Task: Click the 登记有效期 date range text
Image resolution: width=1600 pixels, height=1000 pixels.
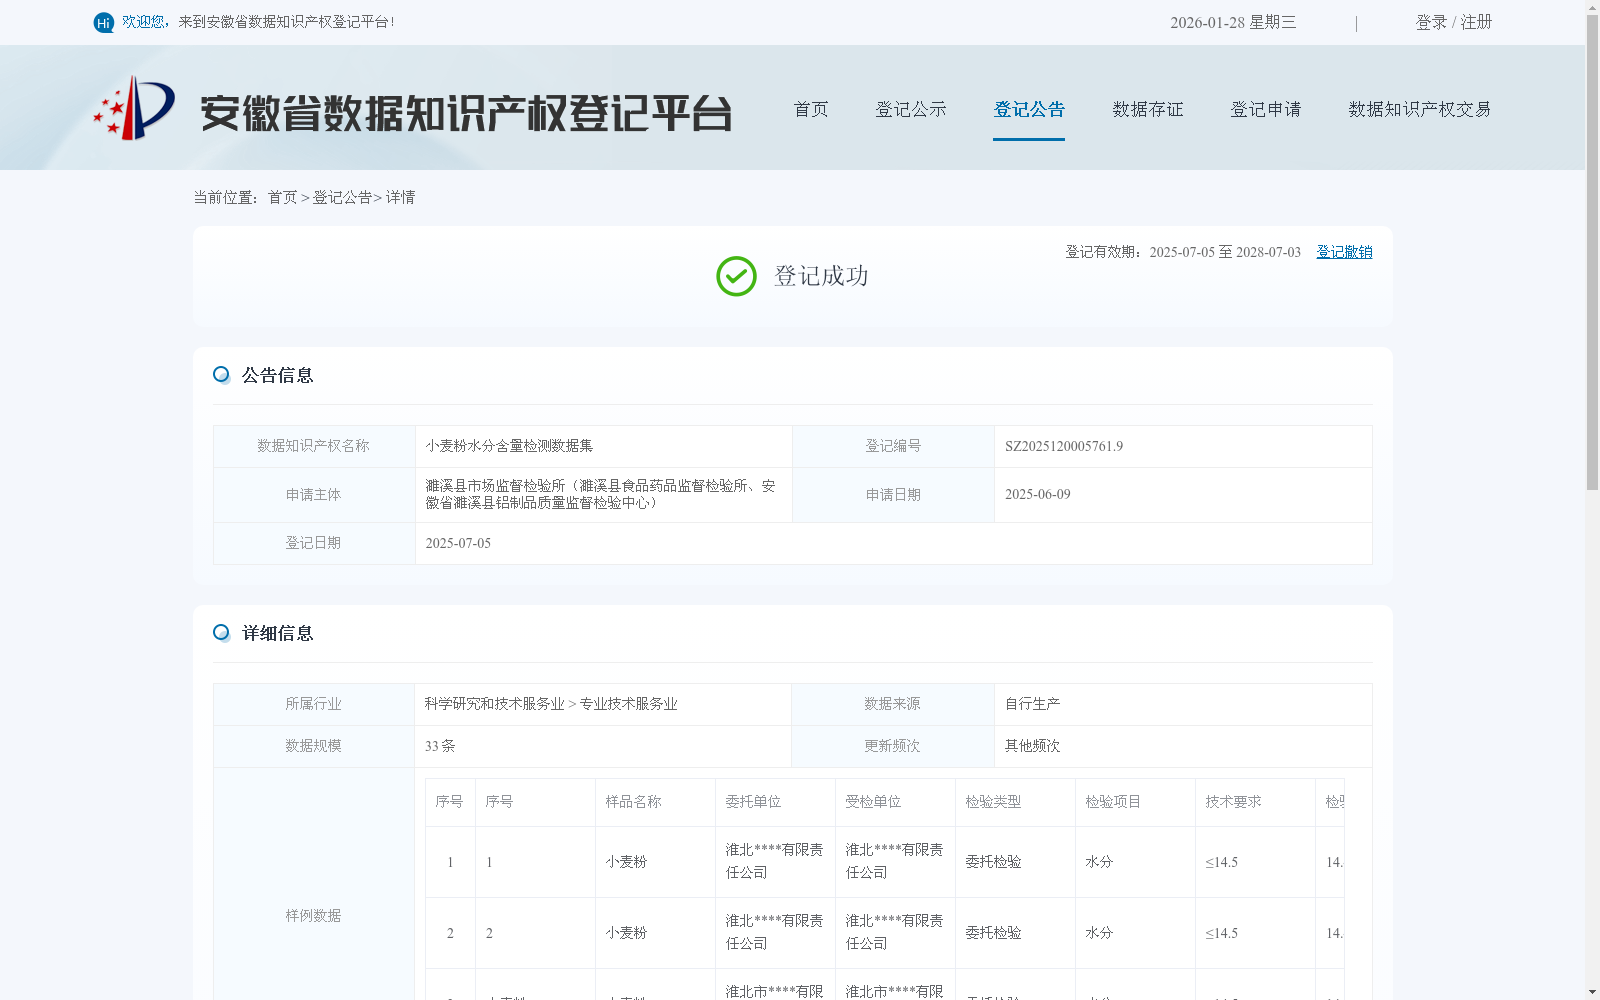Action: coord(1183,252)
